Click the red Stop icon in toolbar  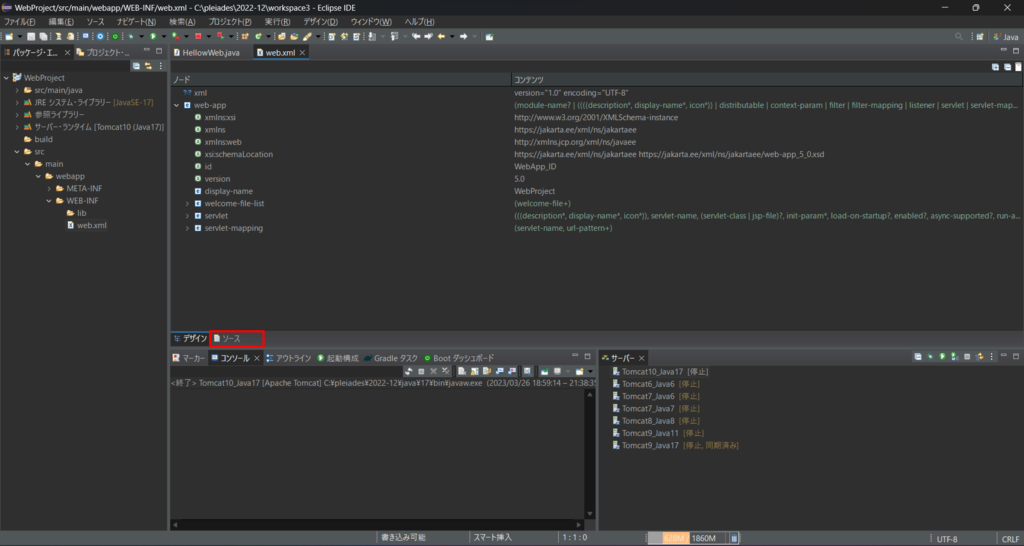tap(198, 37)
